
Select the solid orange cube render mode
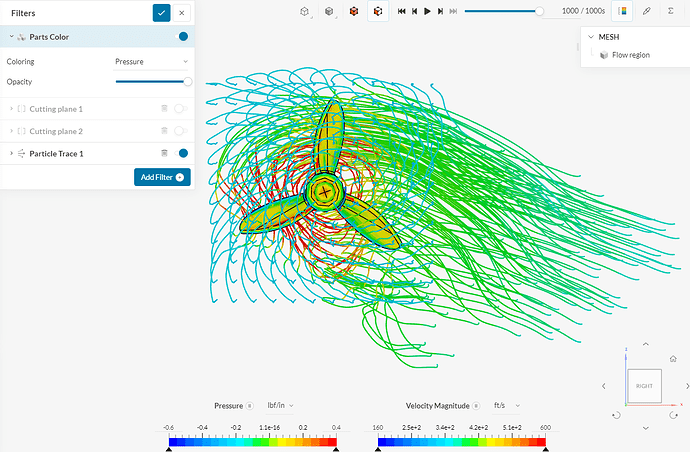(354, 11)
